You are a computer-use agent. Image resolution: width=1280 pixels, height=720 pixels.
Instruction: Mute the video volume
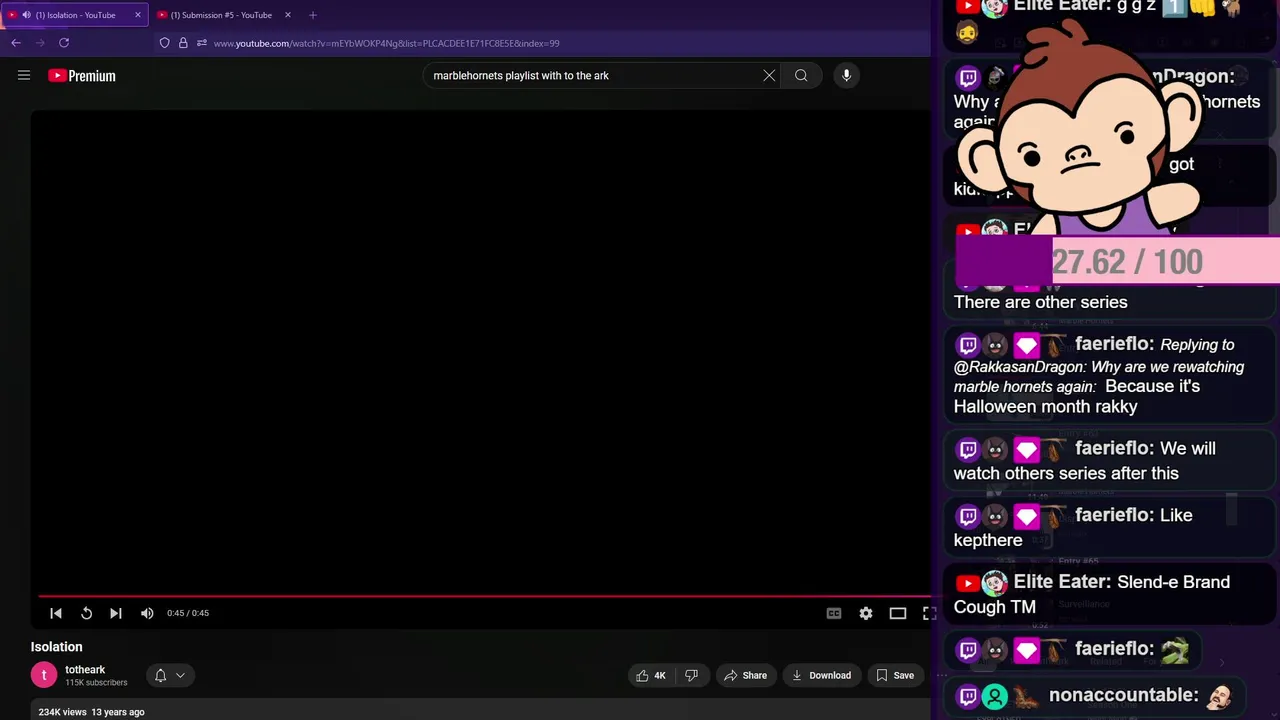pos(147,613)
